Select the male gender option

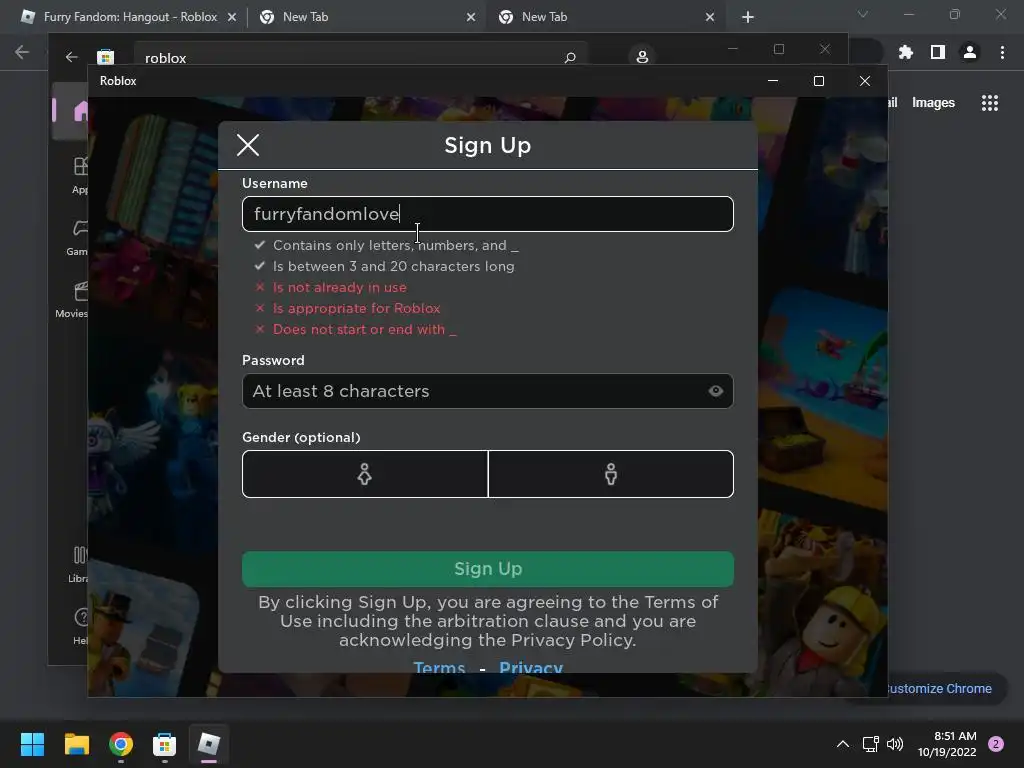tap(611, 474)
